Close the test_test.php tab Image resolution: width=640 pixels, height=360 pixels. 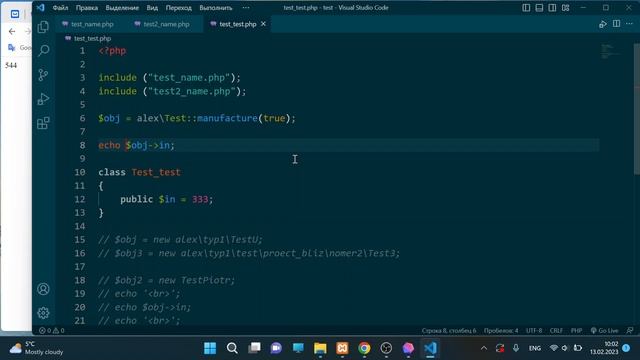[263, 24]
